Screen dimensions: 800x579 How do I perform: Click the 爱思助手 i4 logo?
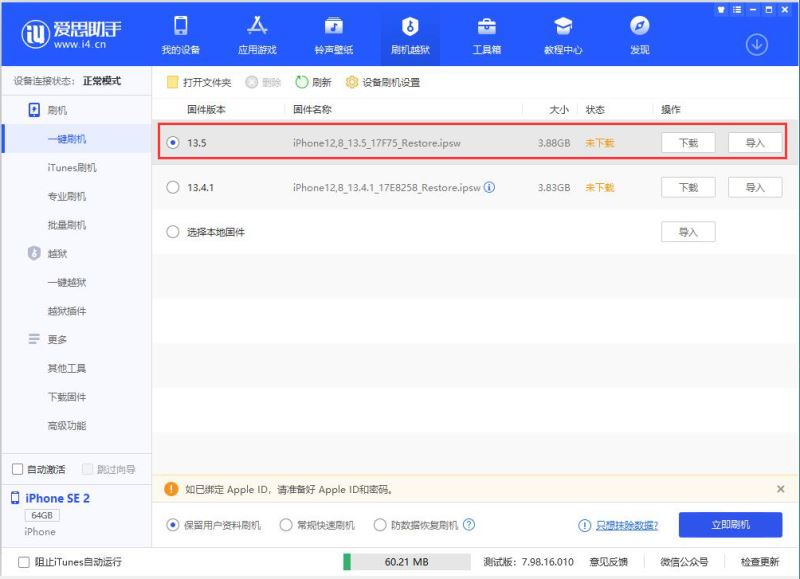tap(71, 34)
